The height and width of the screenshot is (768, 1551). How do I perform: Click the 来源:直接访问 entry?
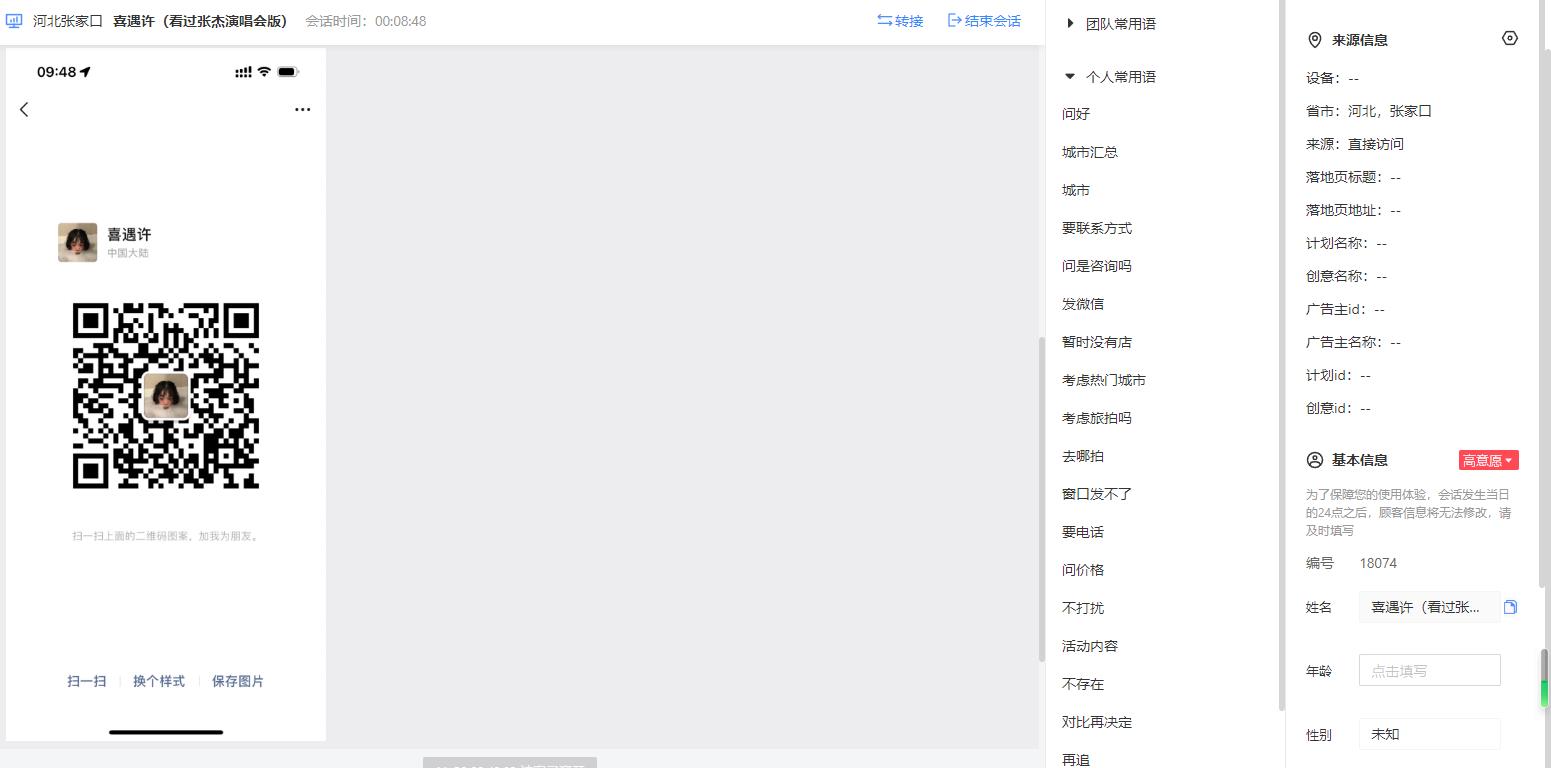click(1355, 144)
